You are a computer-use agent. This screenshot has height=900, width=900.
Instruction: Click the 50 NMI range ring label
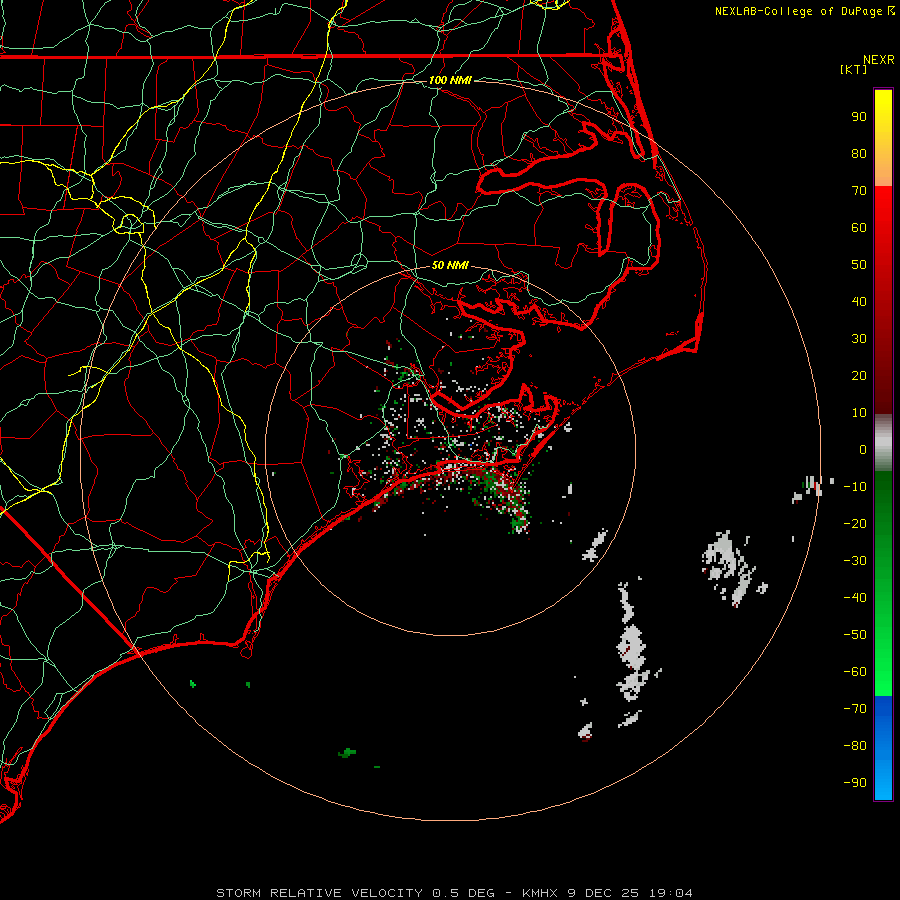point(450,265)
